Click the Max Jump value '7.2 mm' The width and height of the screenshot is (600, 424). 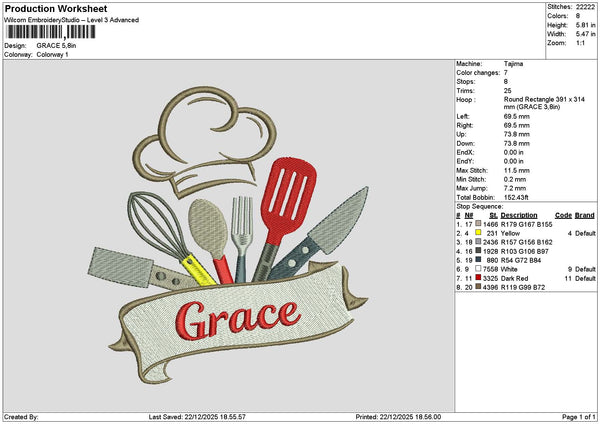pyautogui.click(x=515, y=188)
